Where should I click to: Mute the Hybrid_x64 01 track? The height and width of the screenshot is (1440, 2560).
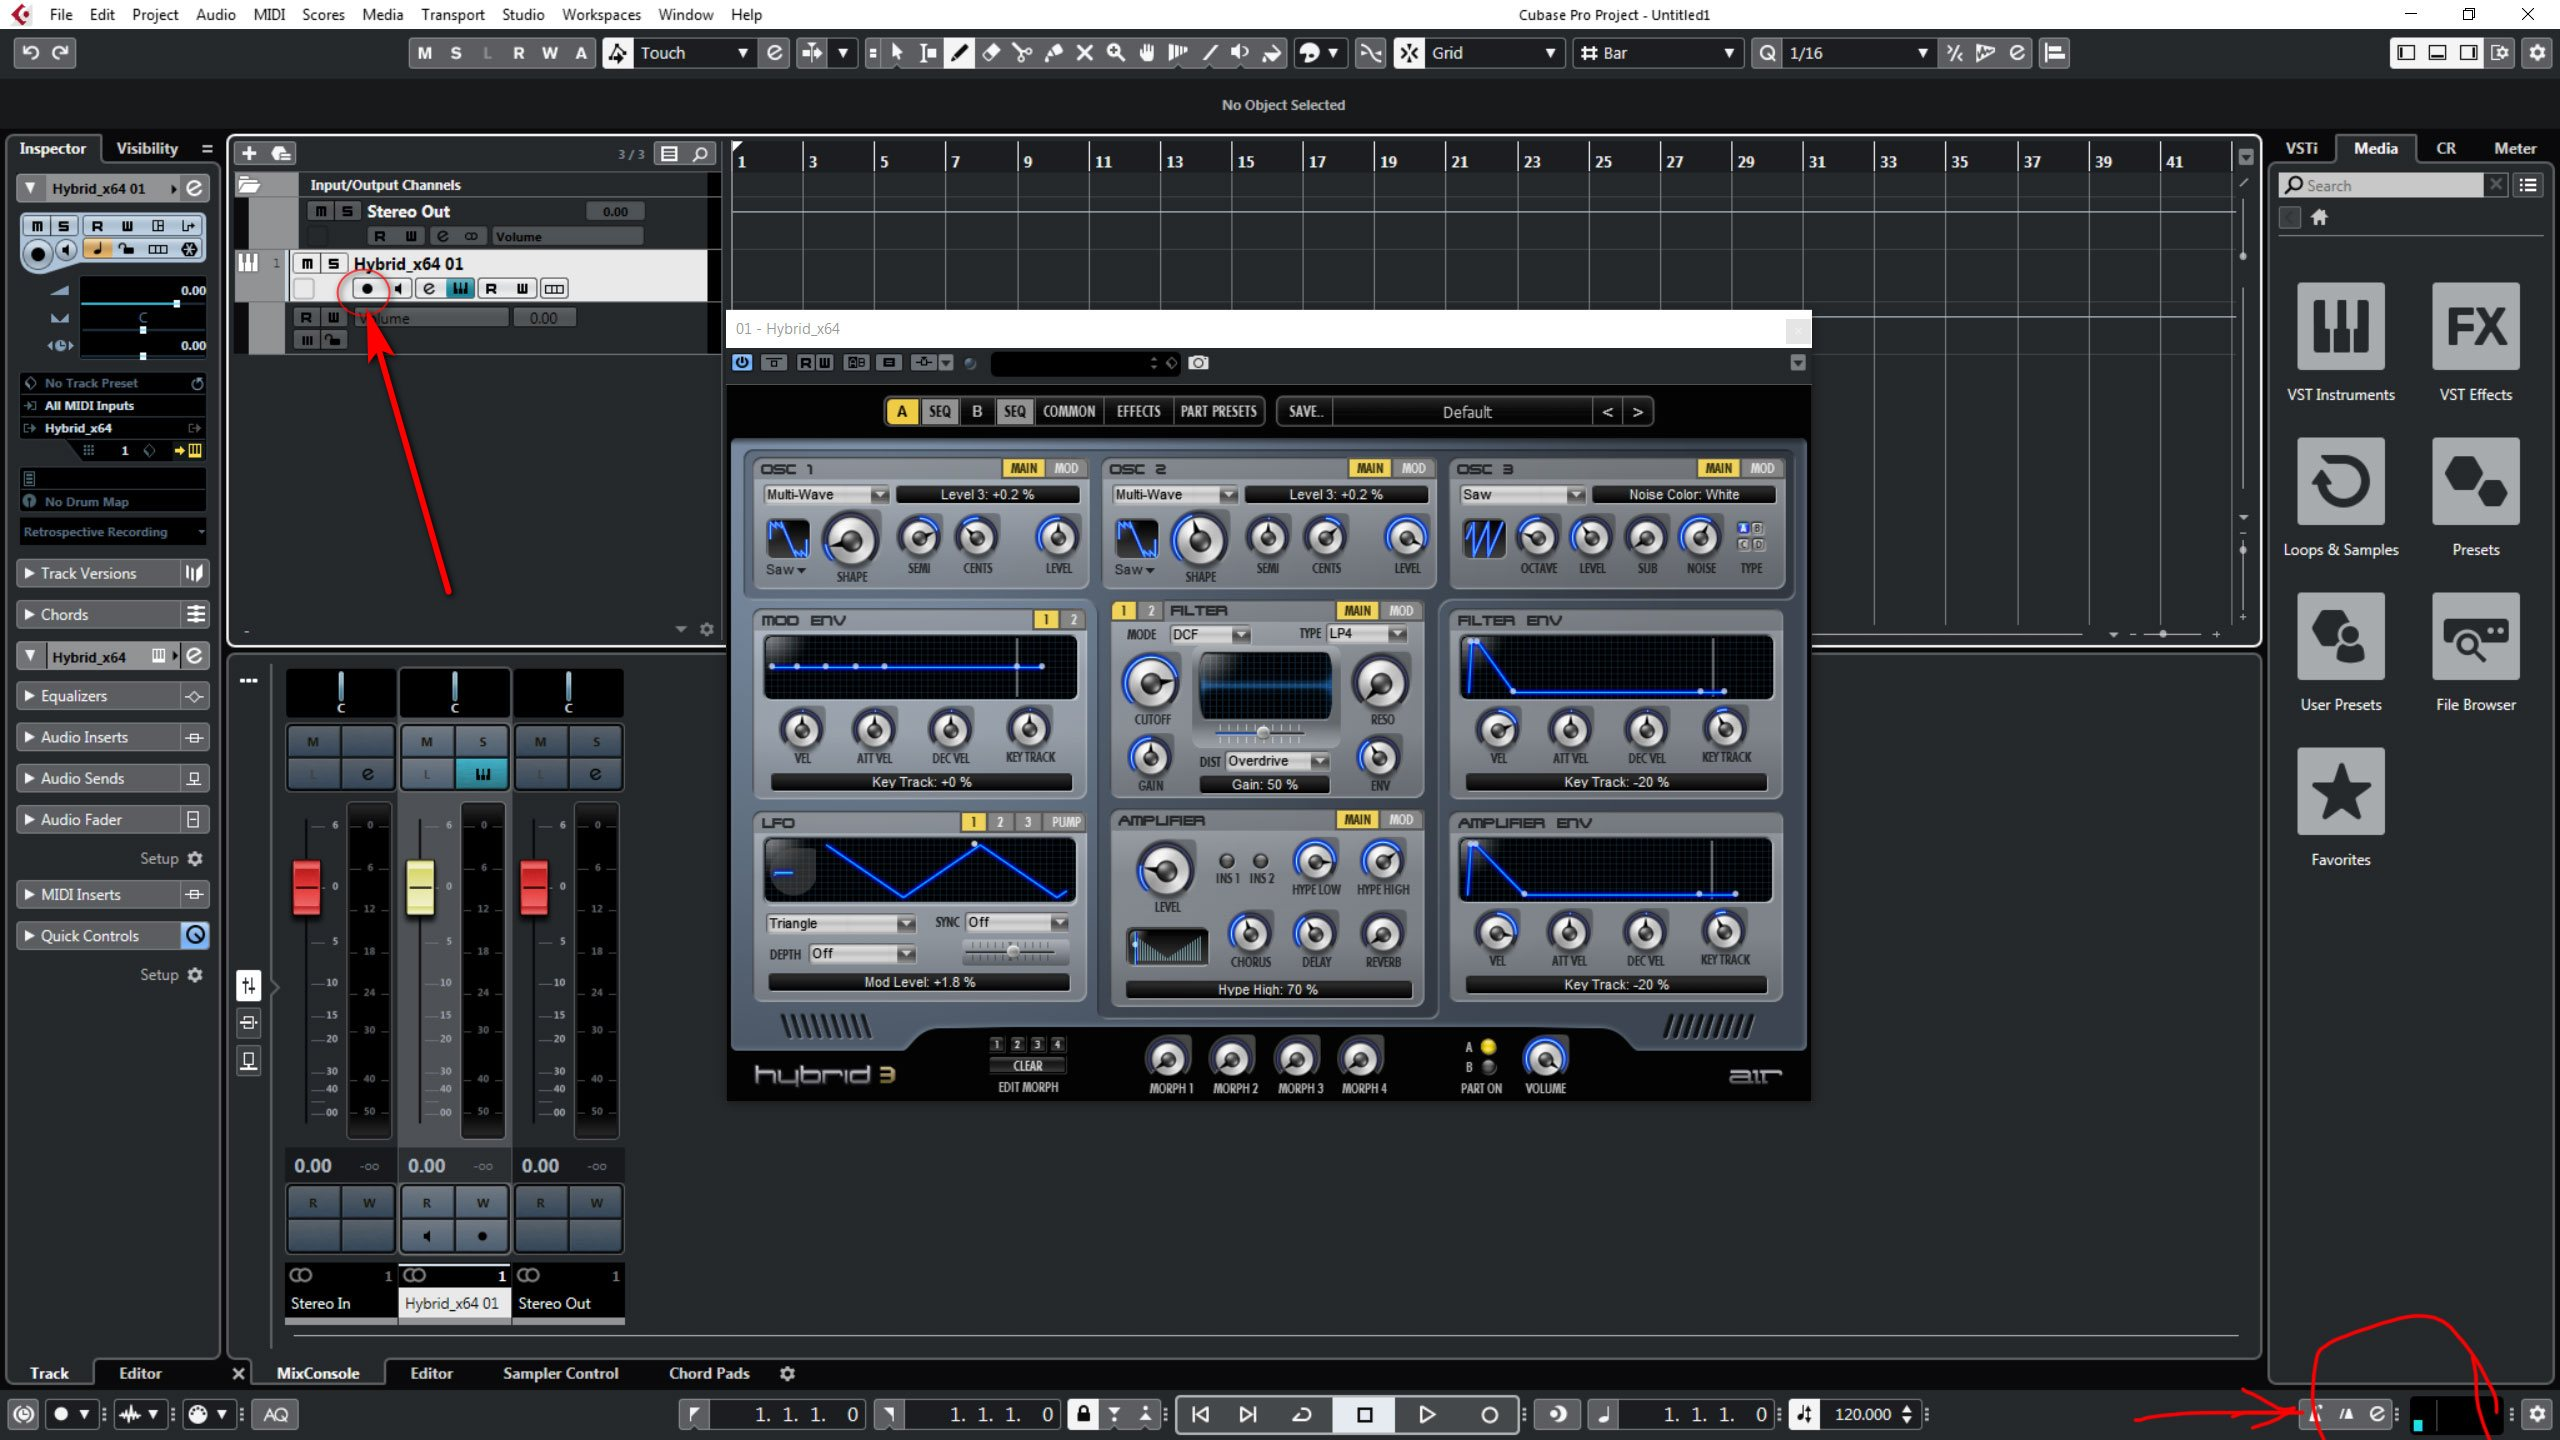(x=307, y=263)
